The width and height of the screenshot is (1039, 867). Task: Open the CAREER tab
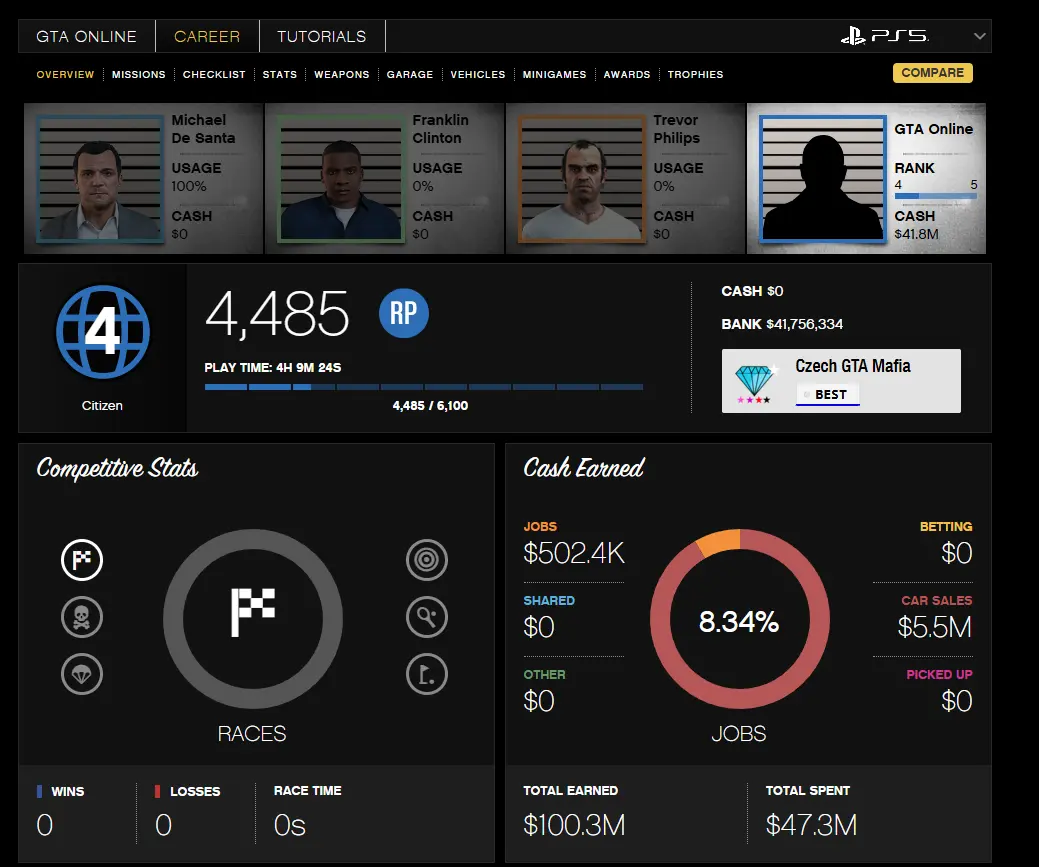click(207, 36)
